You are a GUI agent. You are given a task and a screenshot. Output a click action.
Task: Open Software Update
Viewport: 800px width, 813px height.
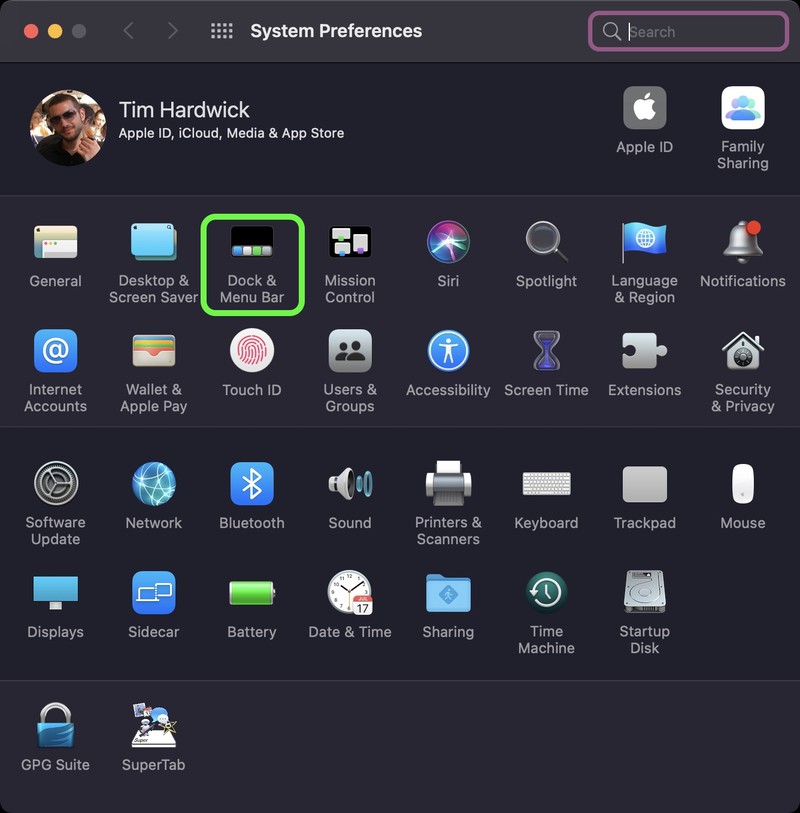pos(56,488)
